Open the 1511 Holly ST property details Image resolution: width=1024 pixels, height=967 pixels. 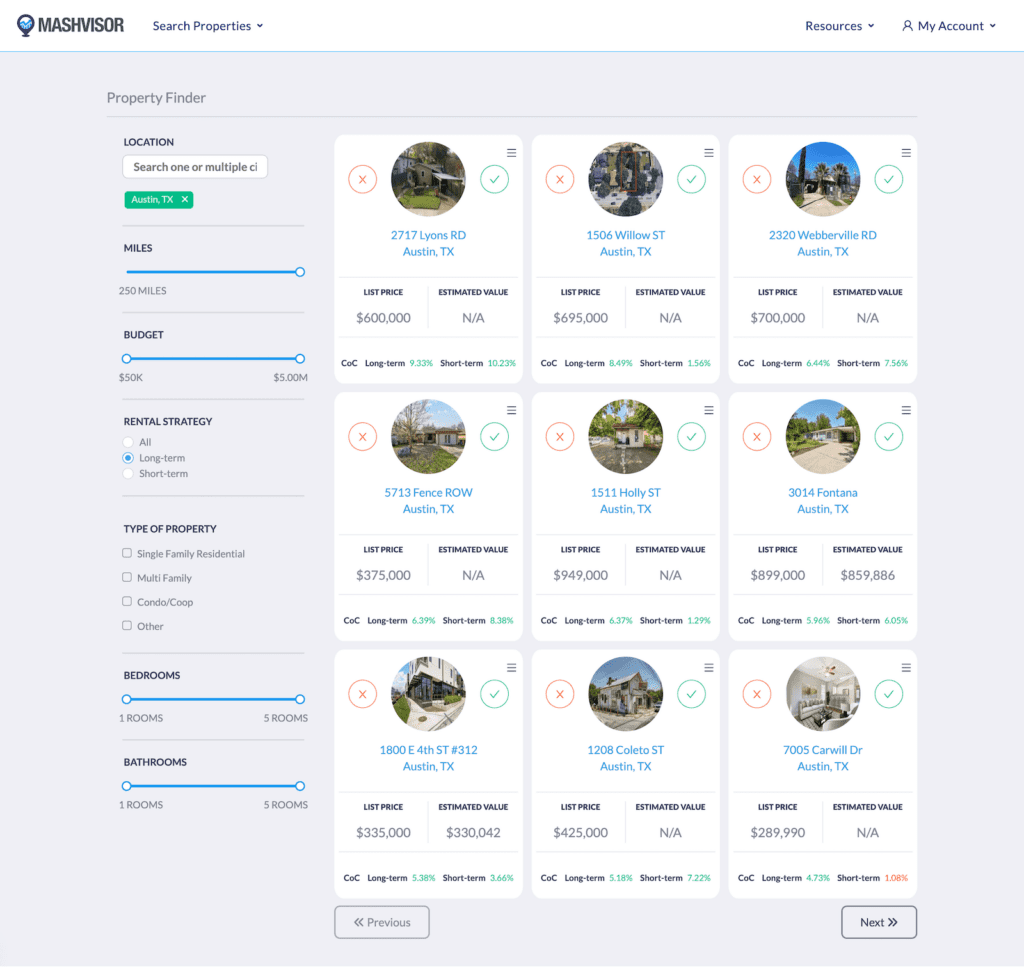(x=625, y=492)
